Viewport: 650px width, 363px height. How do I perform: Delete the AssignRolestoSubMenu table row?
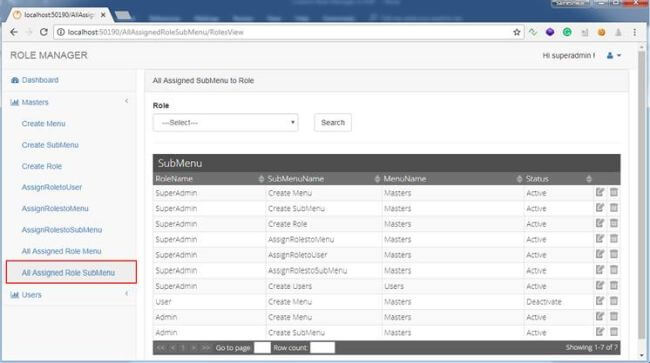(x=614, y=270)
